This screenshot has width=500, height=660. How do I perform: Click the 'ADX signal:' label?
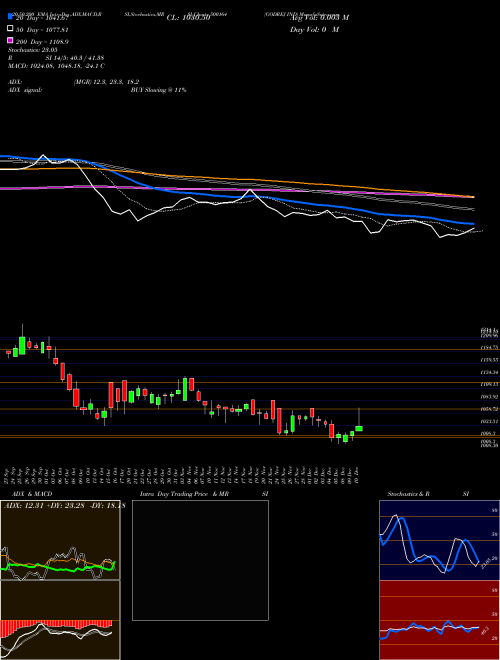click(x=25, y=90)
